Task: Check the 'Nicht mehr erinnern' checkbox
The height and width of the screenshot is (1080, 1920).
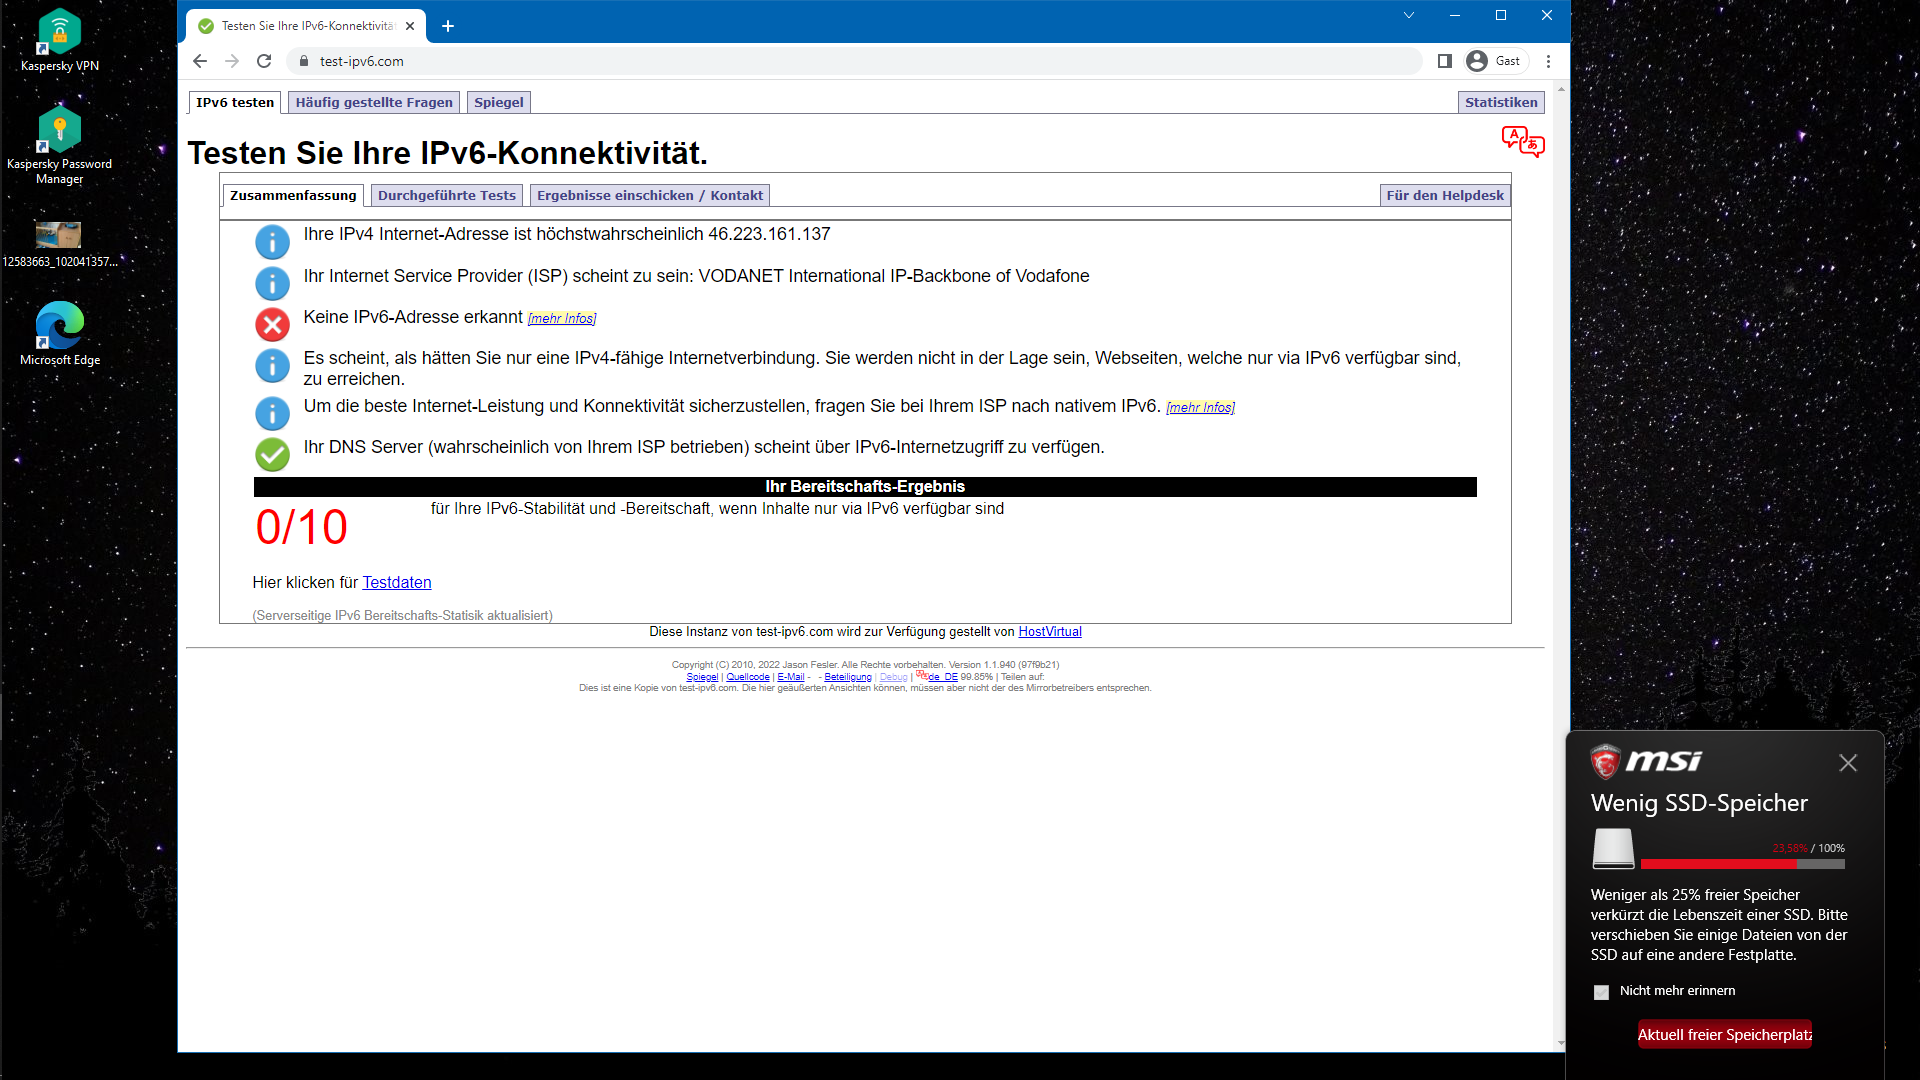Action: click(x=1601, y=992)
